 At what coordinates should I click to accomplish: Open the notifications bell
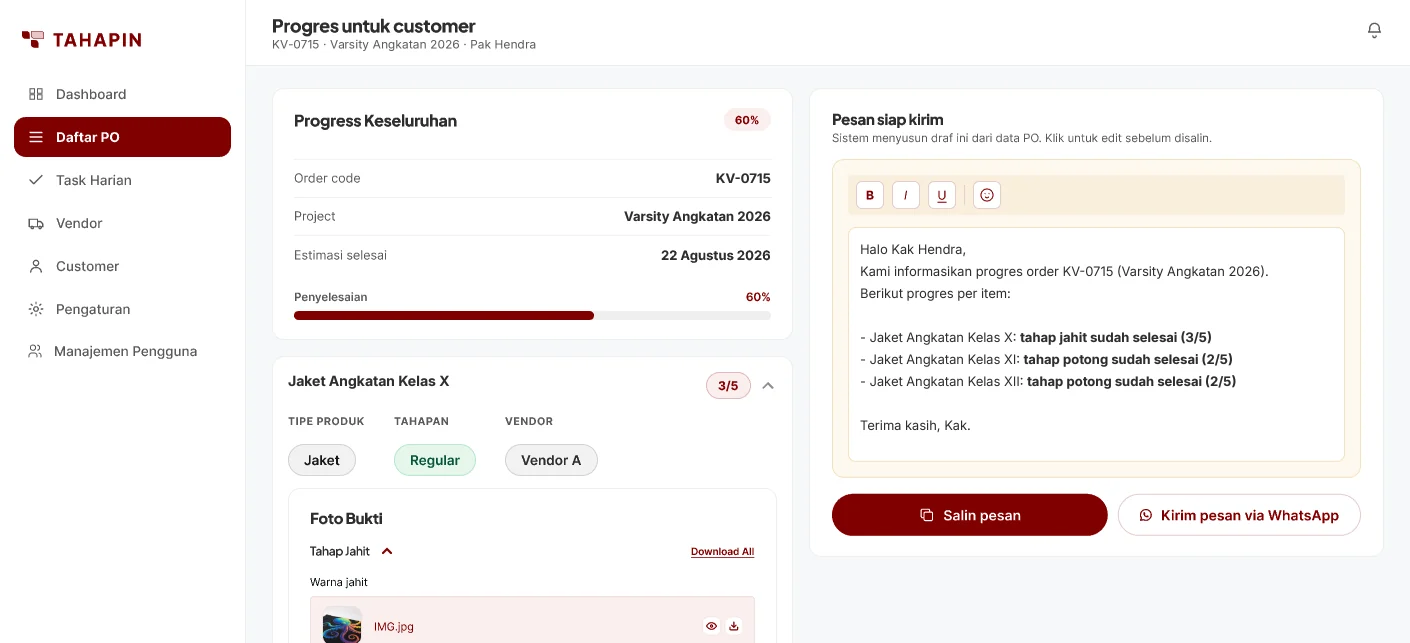[x=1374, y=31]
